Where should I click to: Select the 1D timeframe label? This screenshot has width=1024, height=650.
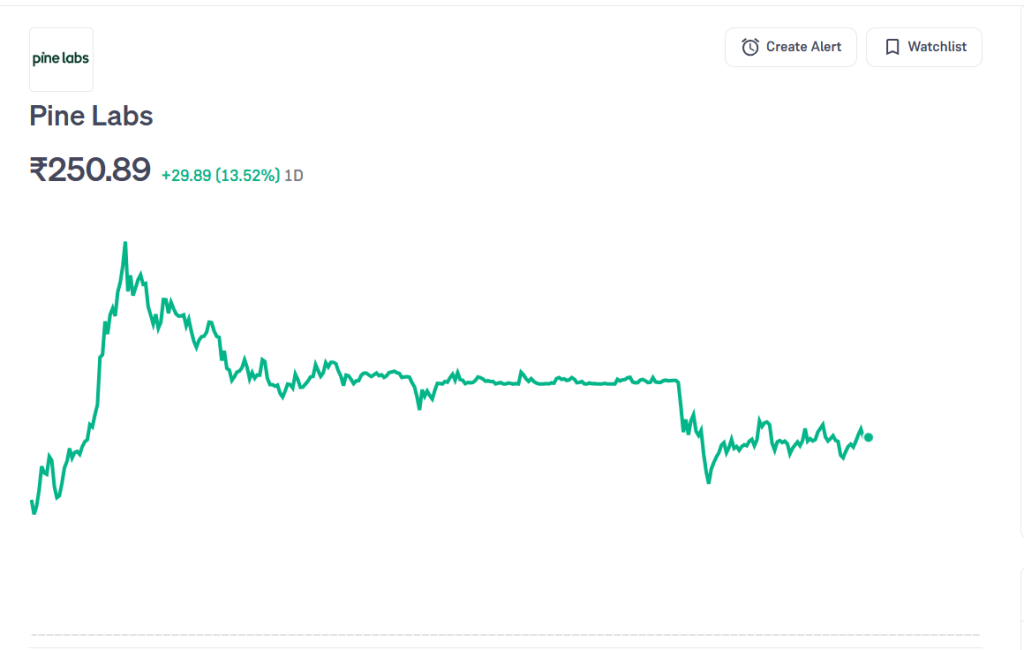(294, 176)
